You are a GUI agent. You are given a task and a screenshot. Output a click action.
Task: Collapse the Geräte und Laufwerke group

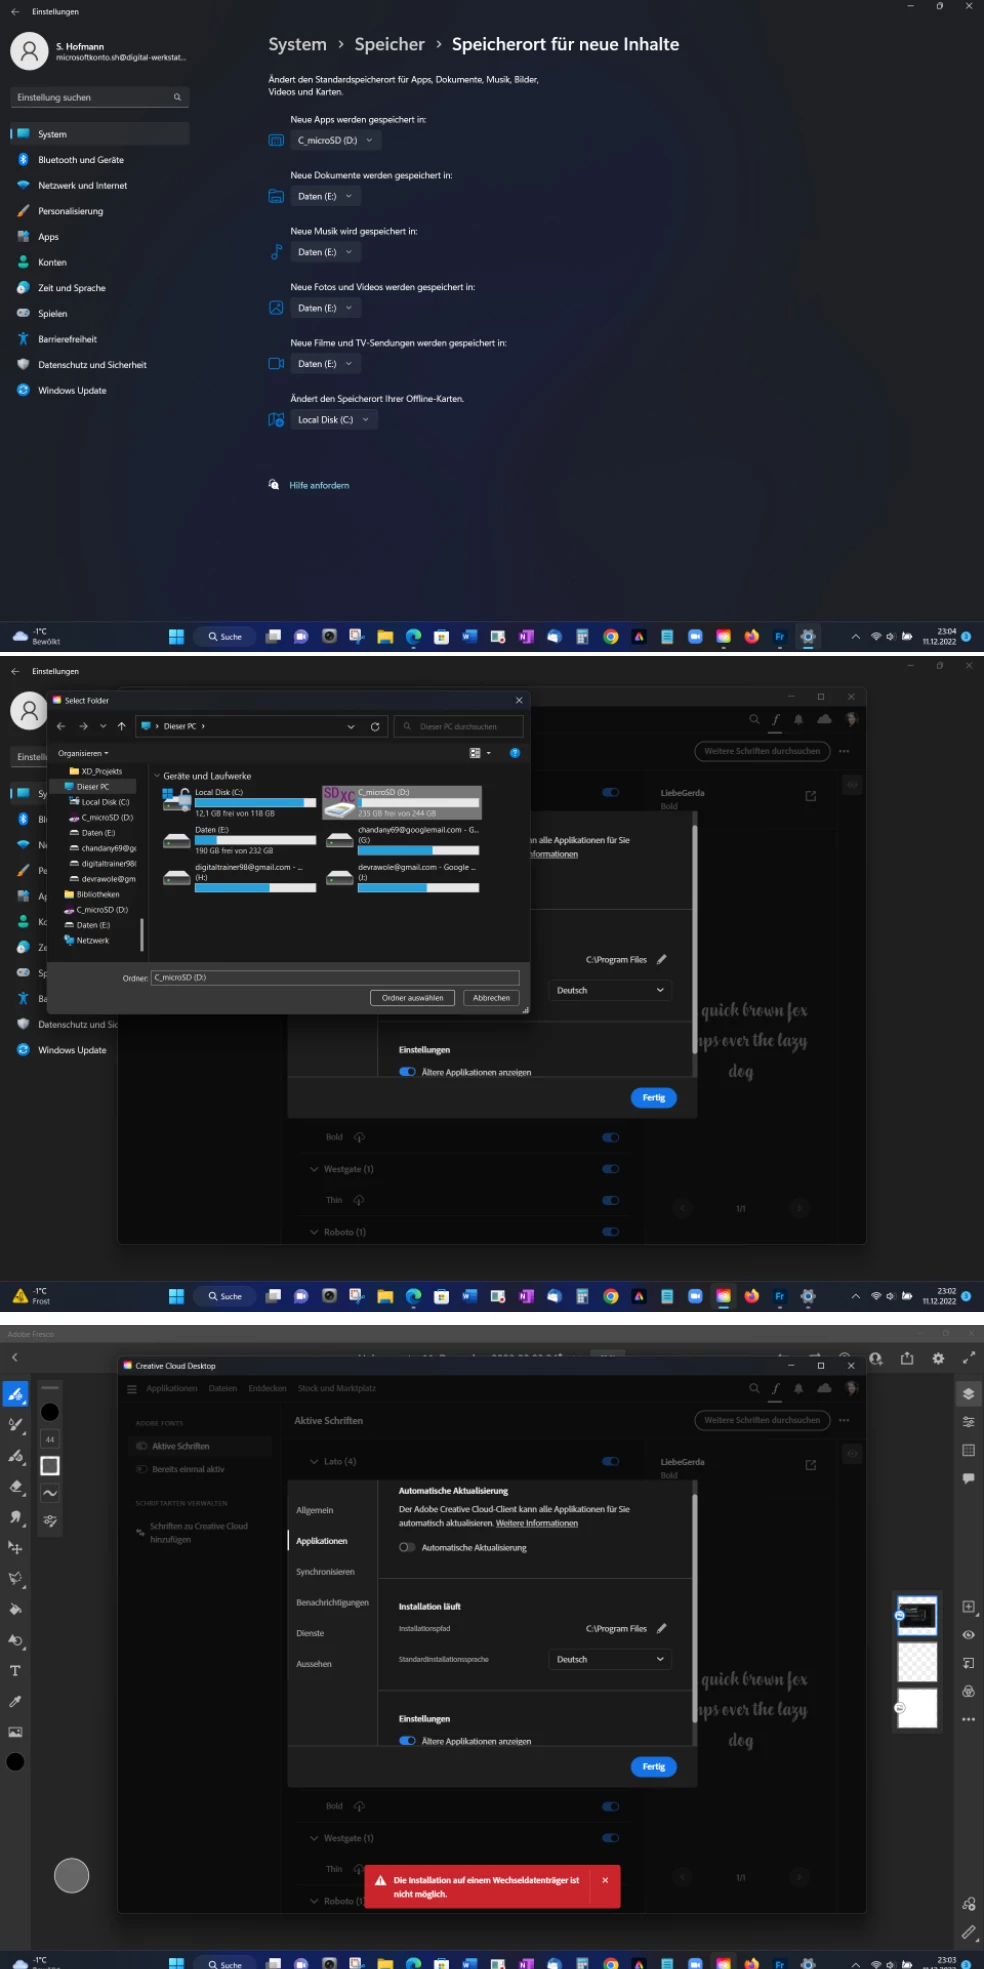(157, 776)
